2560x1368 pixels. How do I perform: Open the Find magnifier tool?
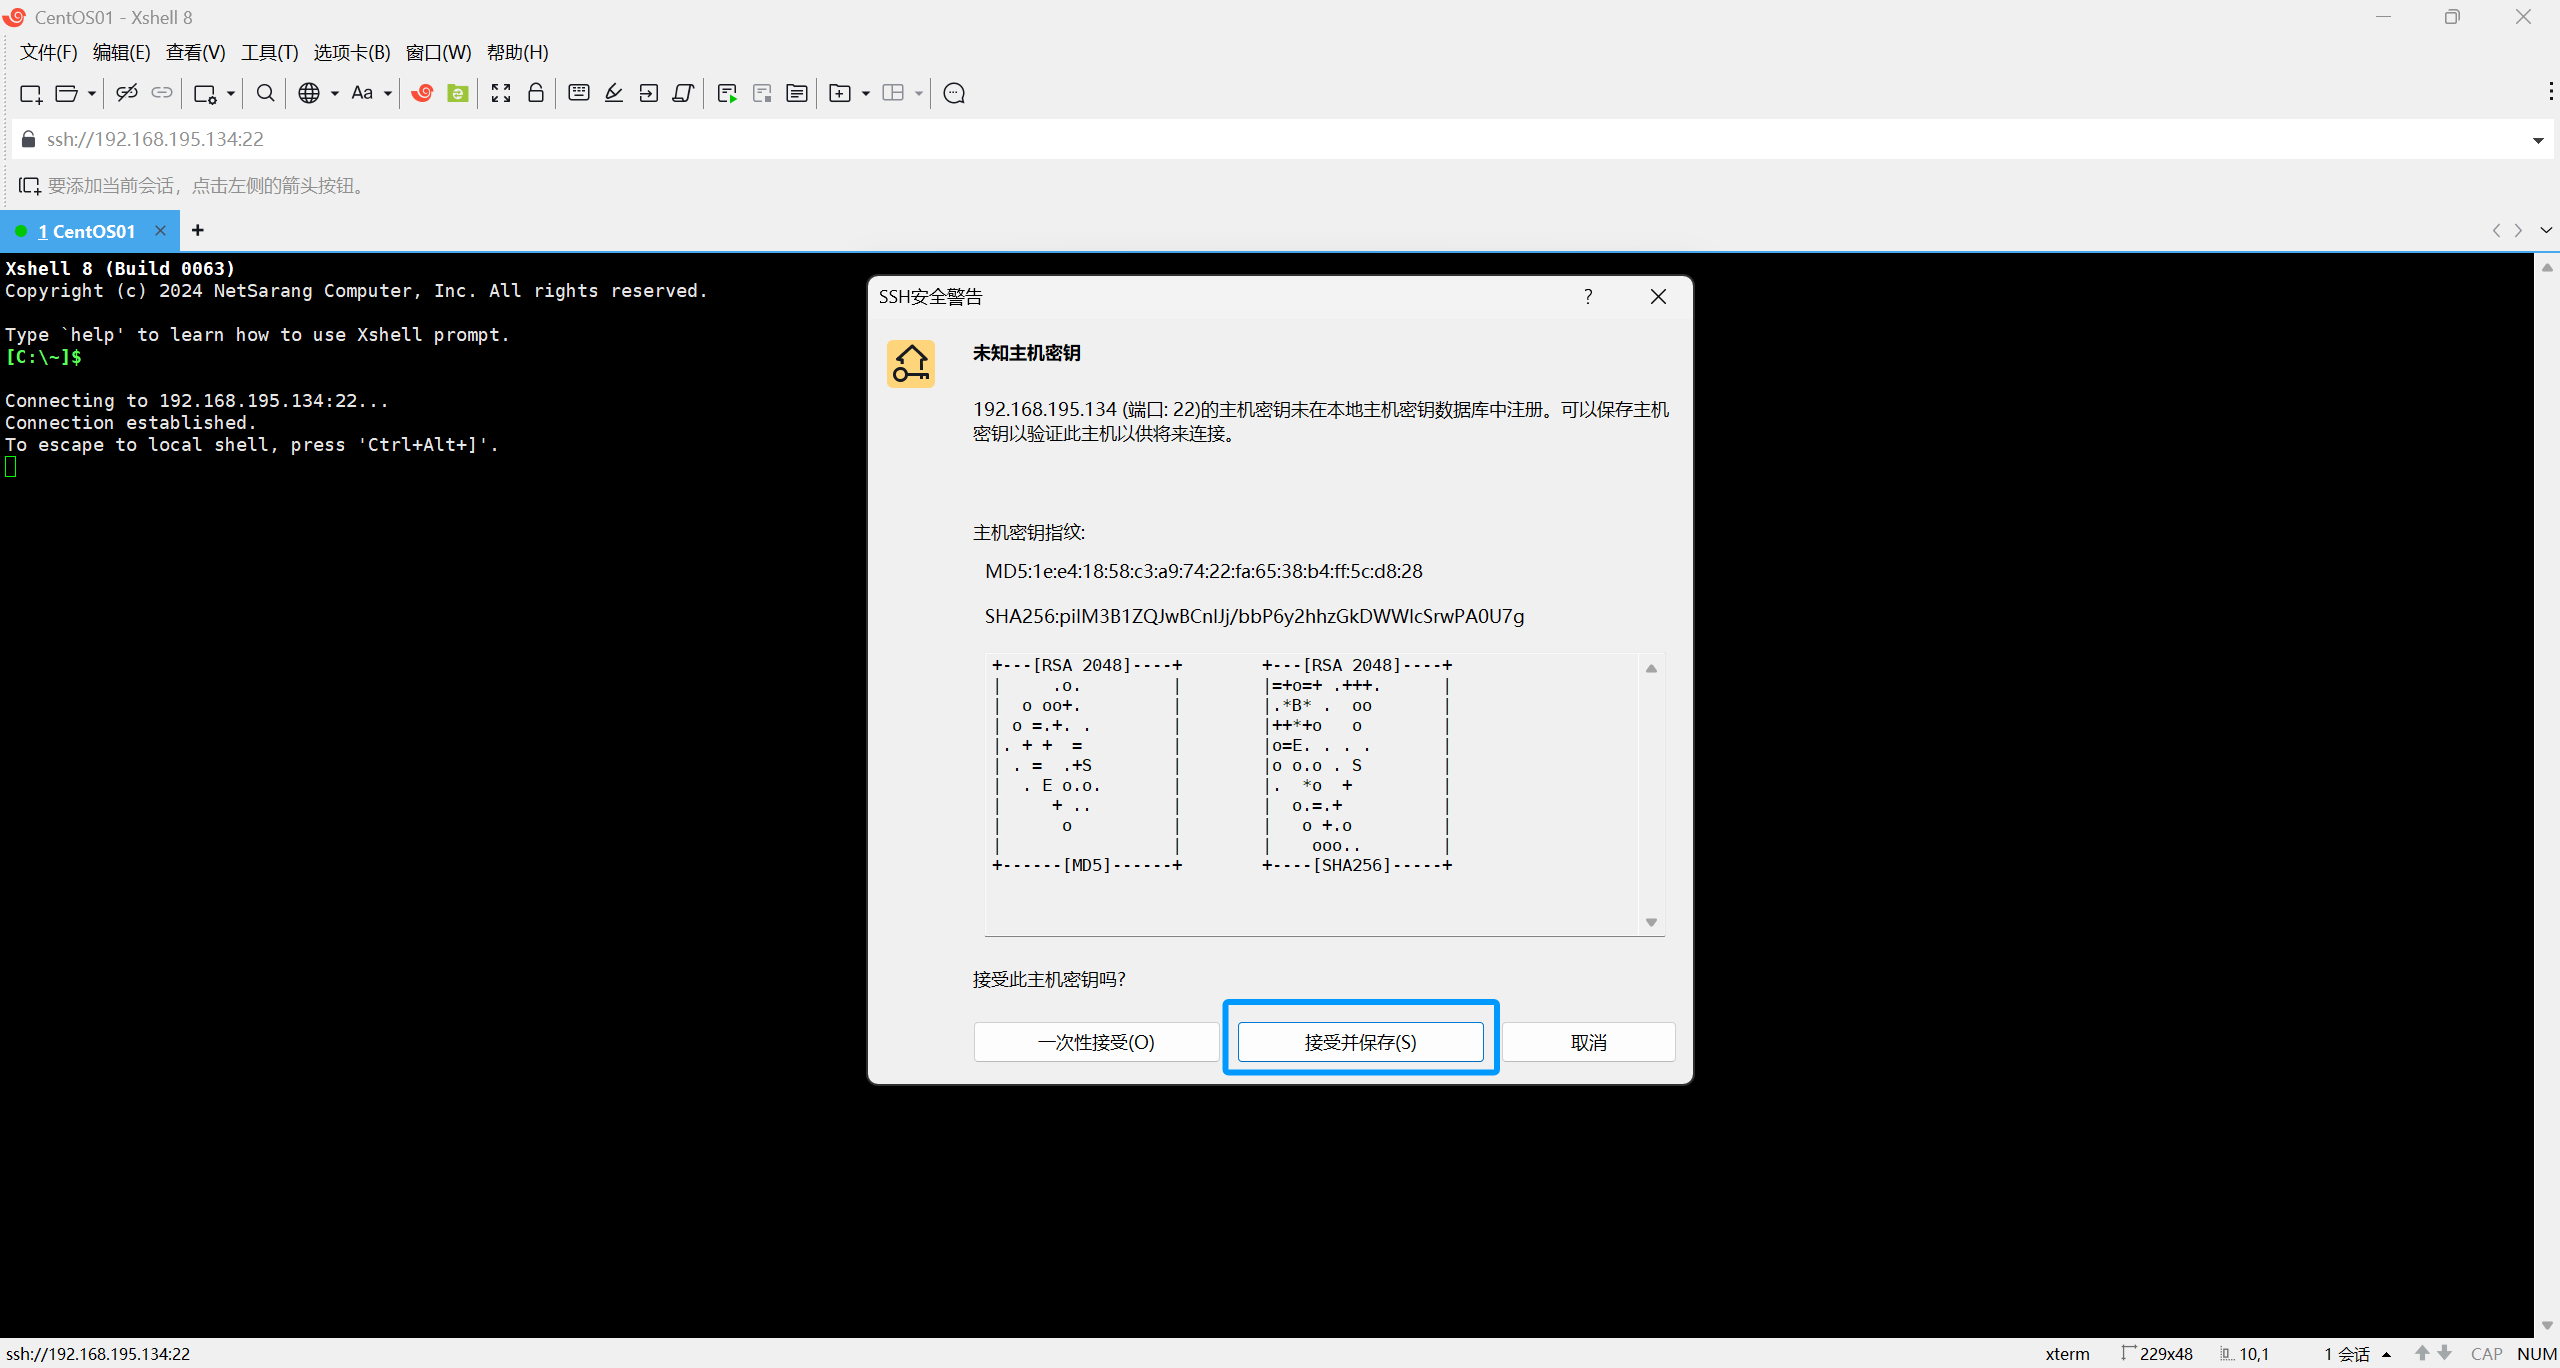pos(265,93)
